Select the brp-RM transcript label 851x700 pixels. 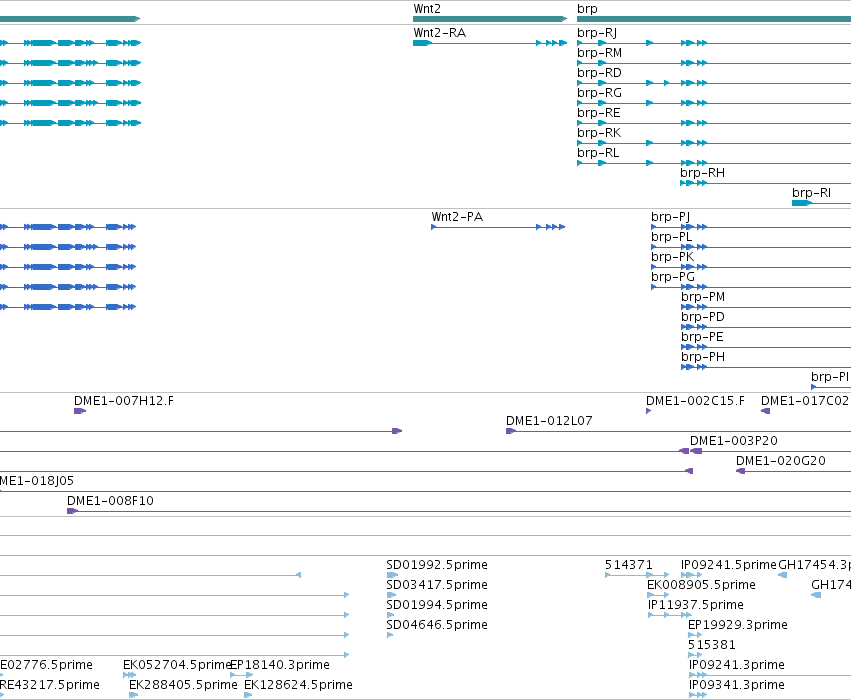pos(599,53)
